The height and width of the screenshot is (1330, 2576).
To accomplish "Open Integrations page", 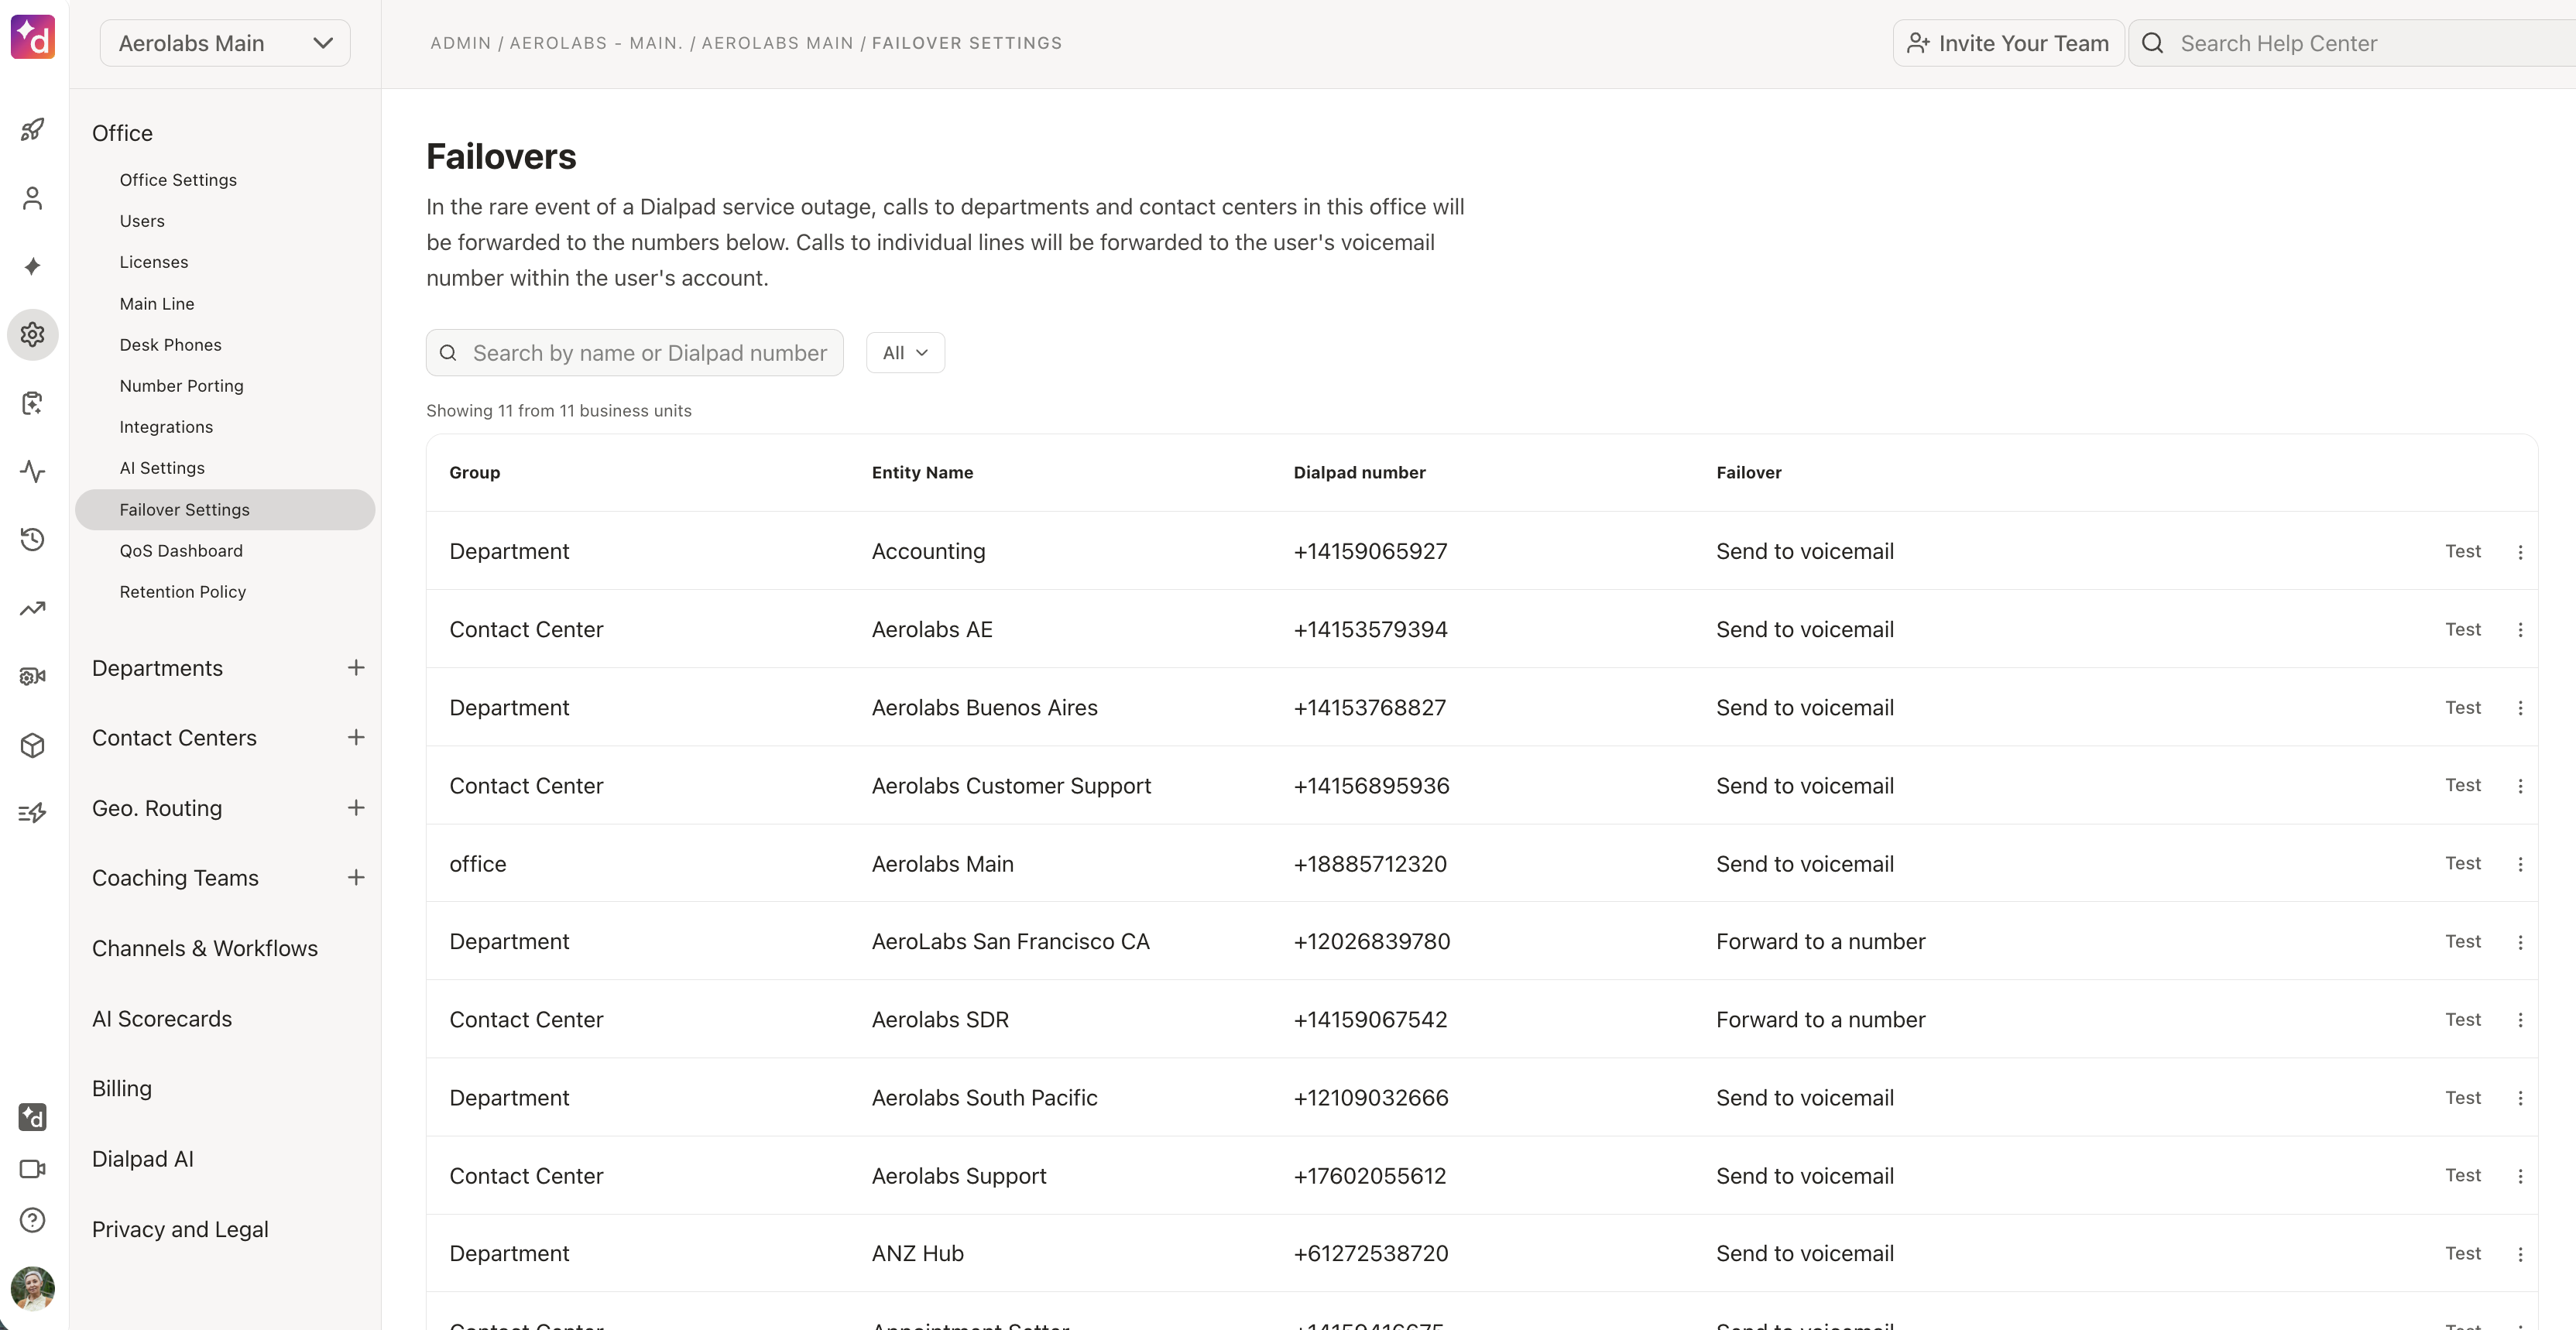I will (x=166, y=427).
